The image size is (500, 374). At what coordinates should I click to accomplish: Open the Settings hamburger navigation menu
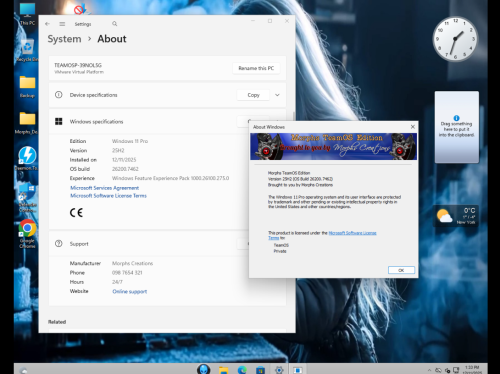62,24
